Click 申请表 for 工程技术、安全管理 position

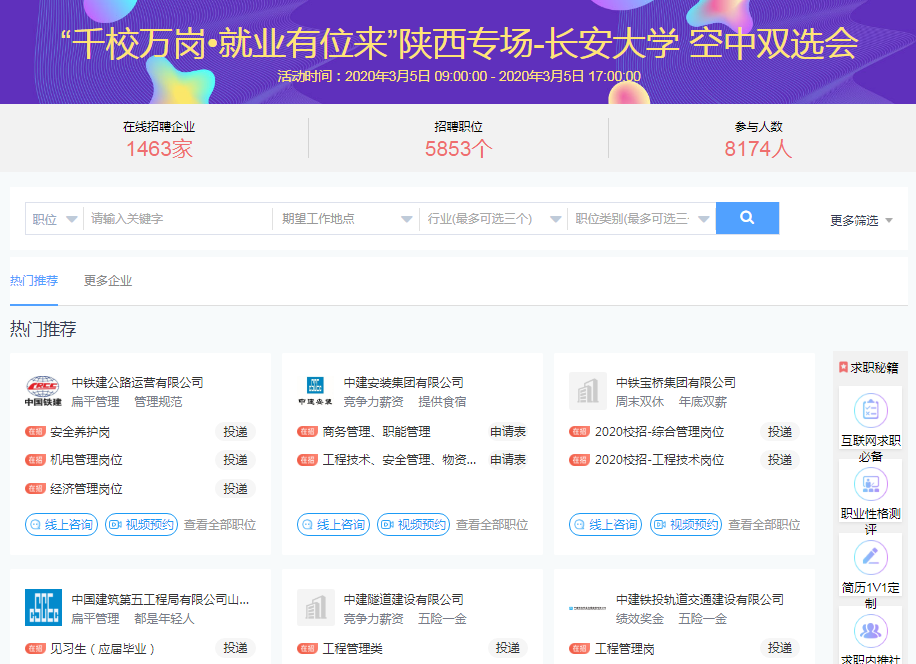508,460
